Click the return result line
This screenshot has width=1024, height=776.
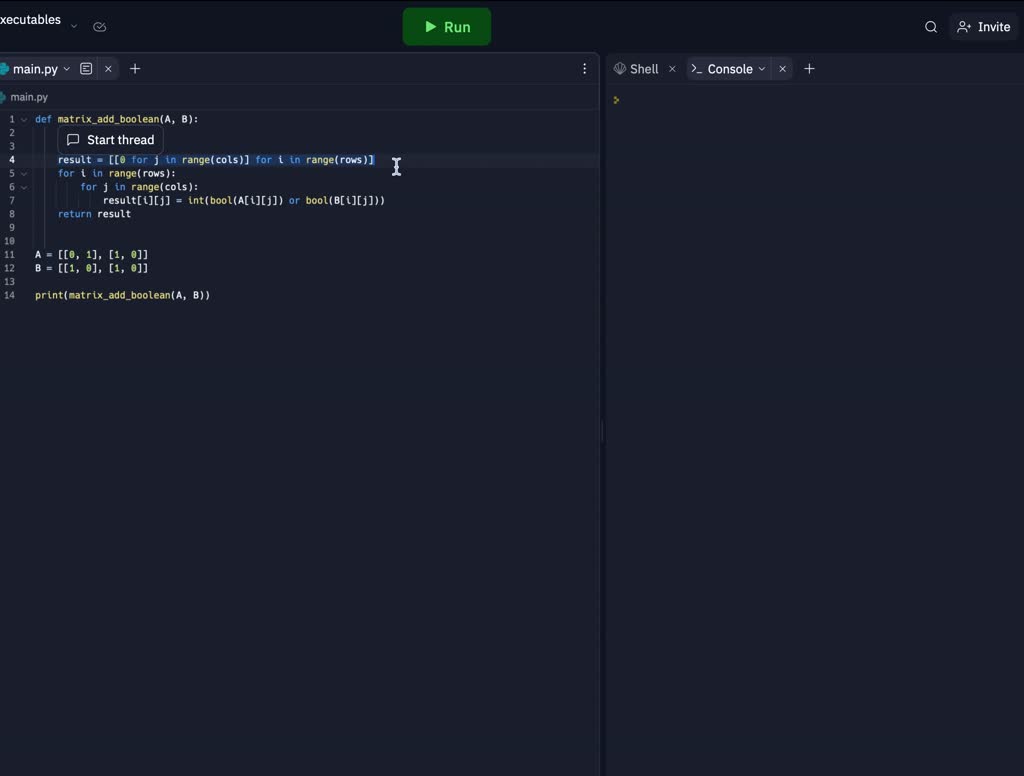[x=94, y=214]
